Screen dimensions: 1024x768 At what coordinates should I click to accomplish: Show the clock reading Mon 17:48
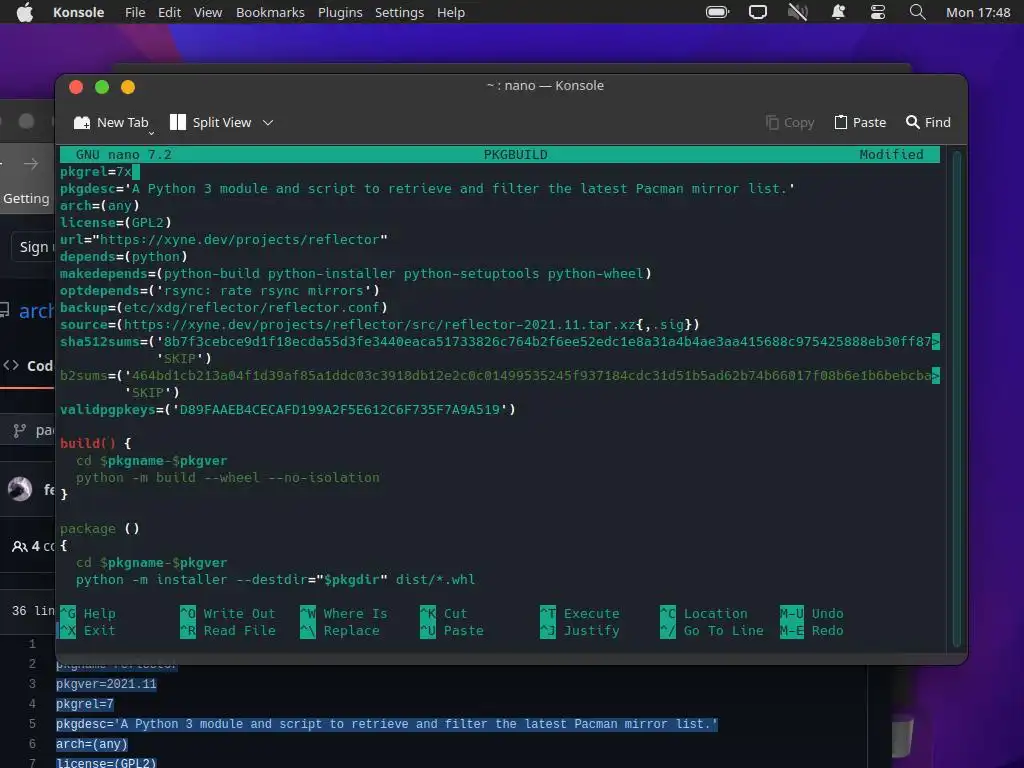pyautogui.click(x=978, y=12)
